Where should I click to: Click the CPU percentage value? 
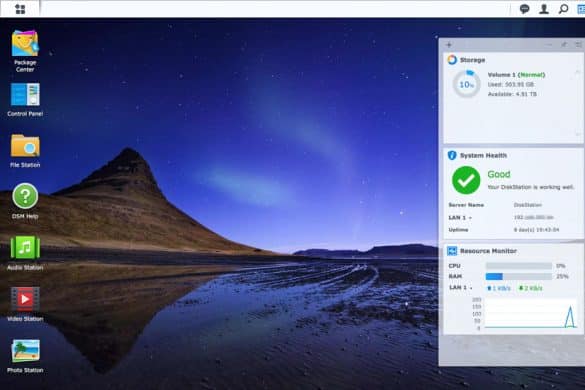point(560,266)
